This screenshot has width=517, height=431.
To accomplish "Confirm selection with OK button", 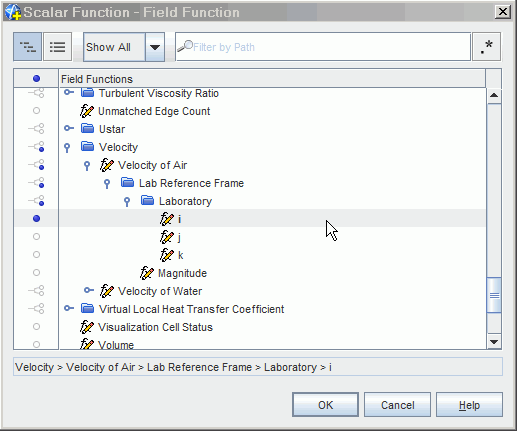I will [325, 405].
